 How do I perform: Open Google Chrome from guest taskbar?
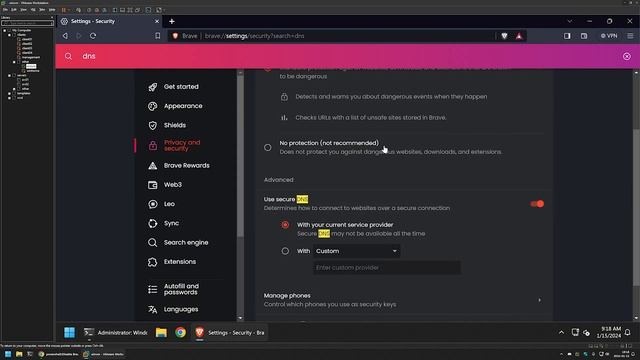(x=180, y=333)
